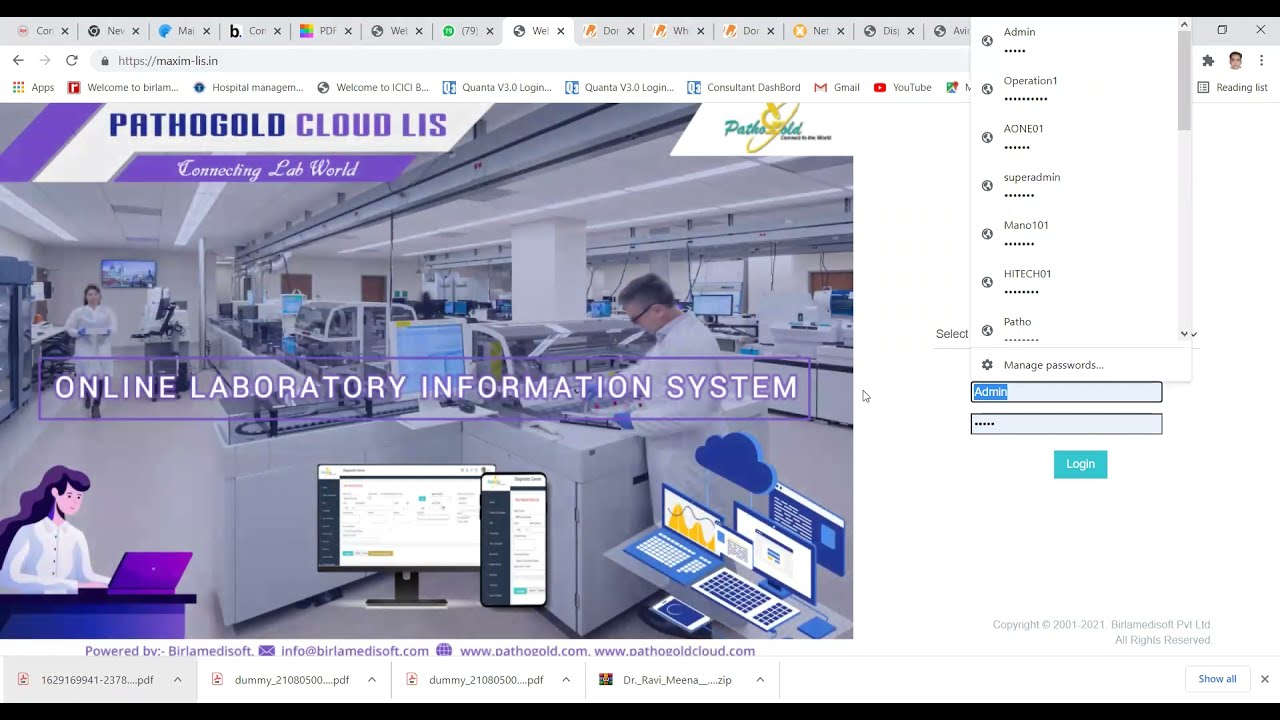Image resolution: width=1280 pixels, height=720 pixels.
Task: Open the YouTube bookmark
Action: tap(902, 88)
